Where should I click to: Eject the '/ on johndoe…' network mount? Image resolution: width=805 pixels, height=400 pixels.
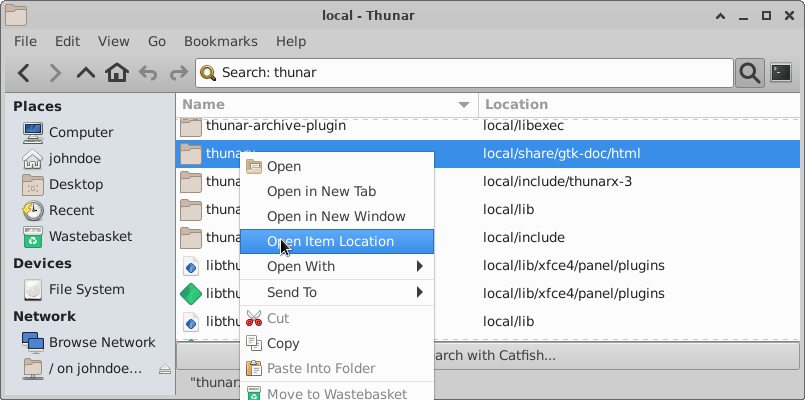pyautogui.click(x=164, y=369)
